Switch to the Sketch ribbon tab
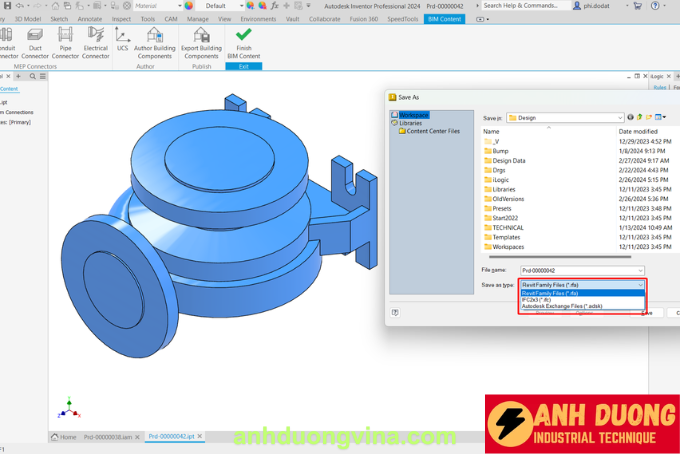 pos(59,19)
